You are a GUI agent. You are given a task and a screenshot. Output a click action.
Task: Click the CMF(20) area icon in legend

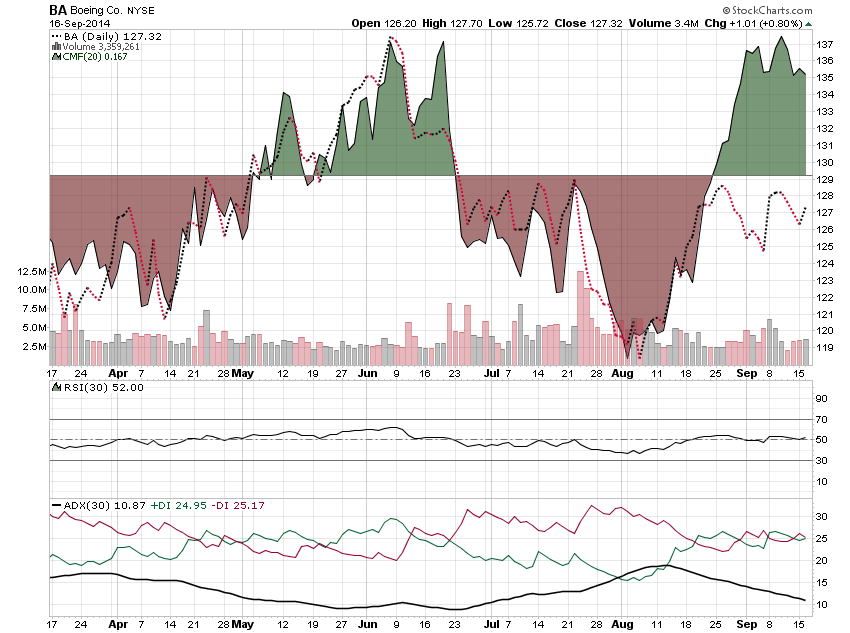56,56
